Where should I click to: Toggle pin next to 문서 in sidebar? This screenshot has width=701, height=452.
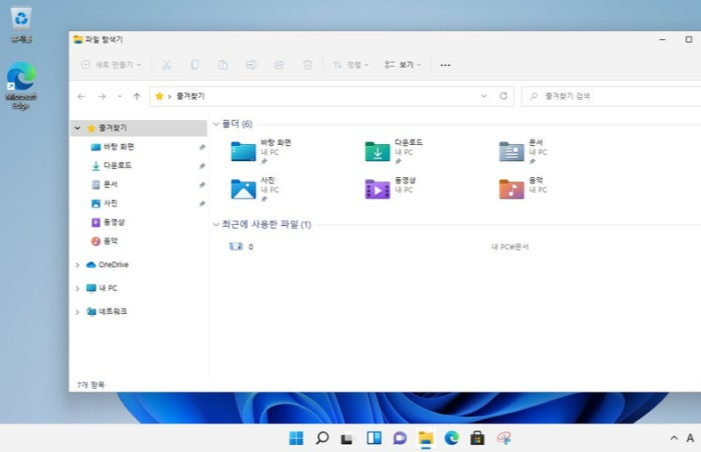(202, 185)
